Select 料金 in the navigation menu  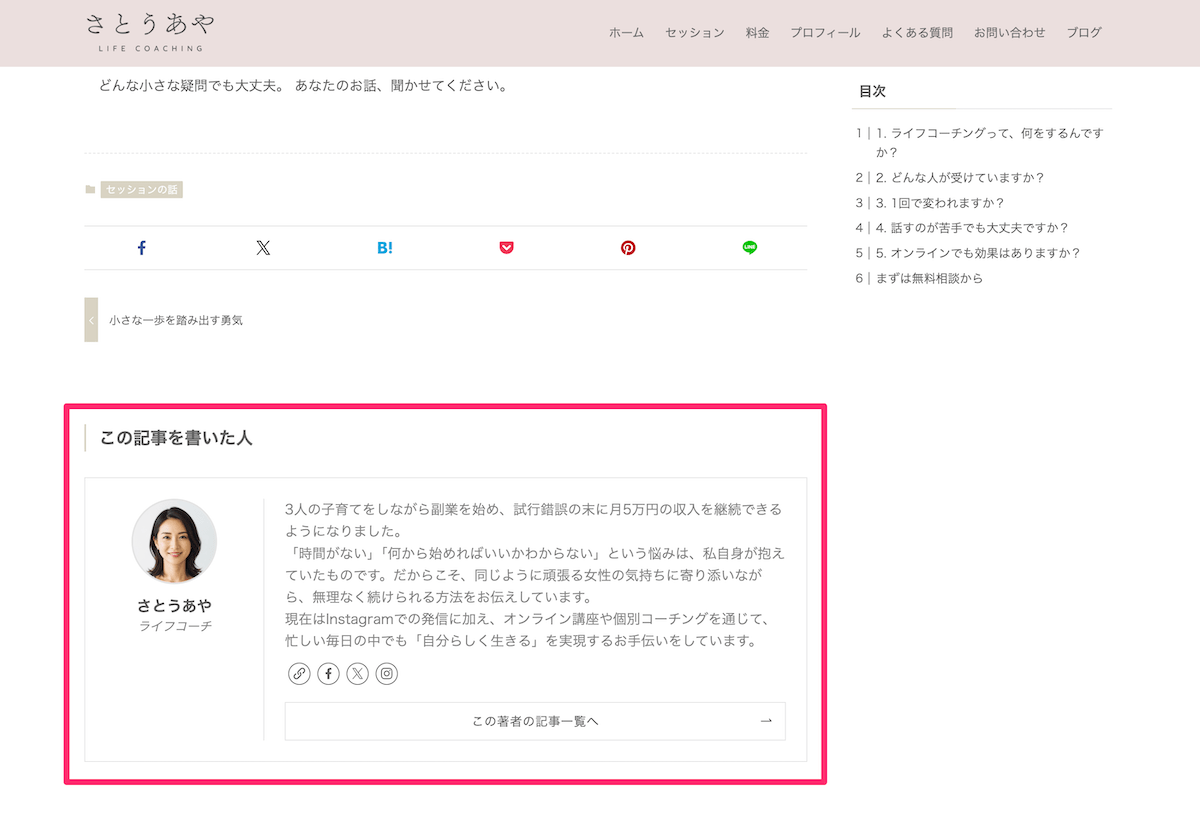point(757,32)
